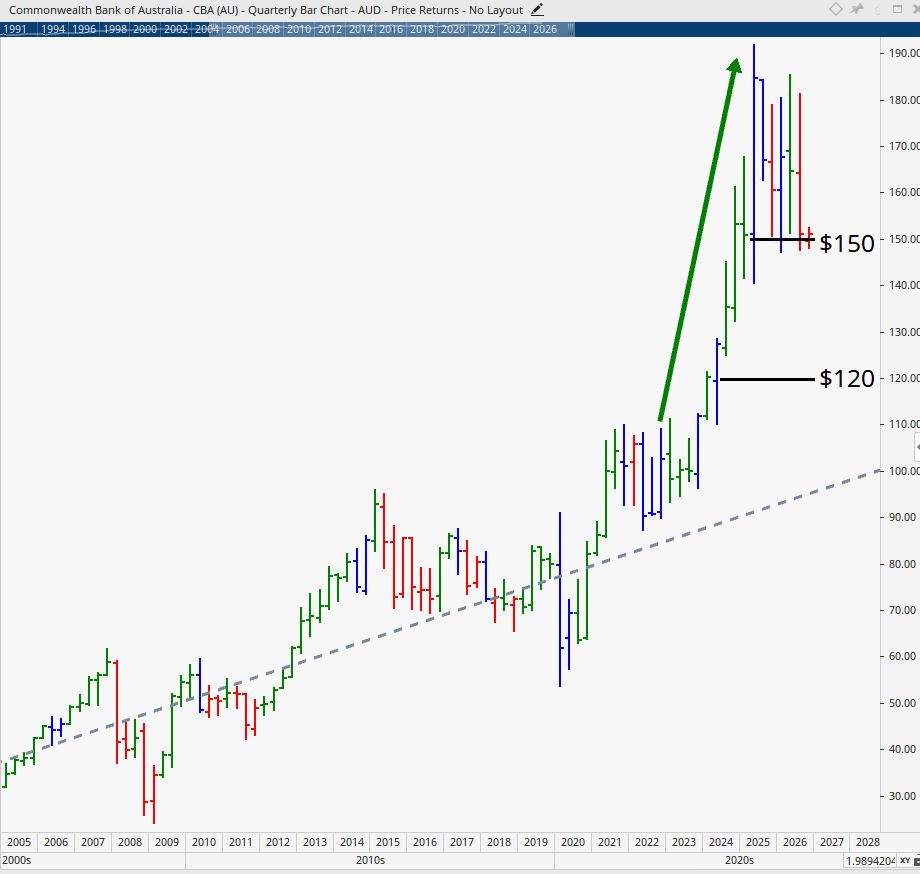
Task: Click the scale value field 1.9894204
Action: (870, 861)
